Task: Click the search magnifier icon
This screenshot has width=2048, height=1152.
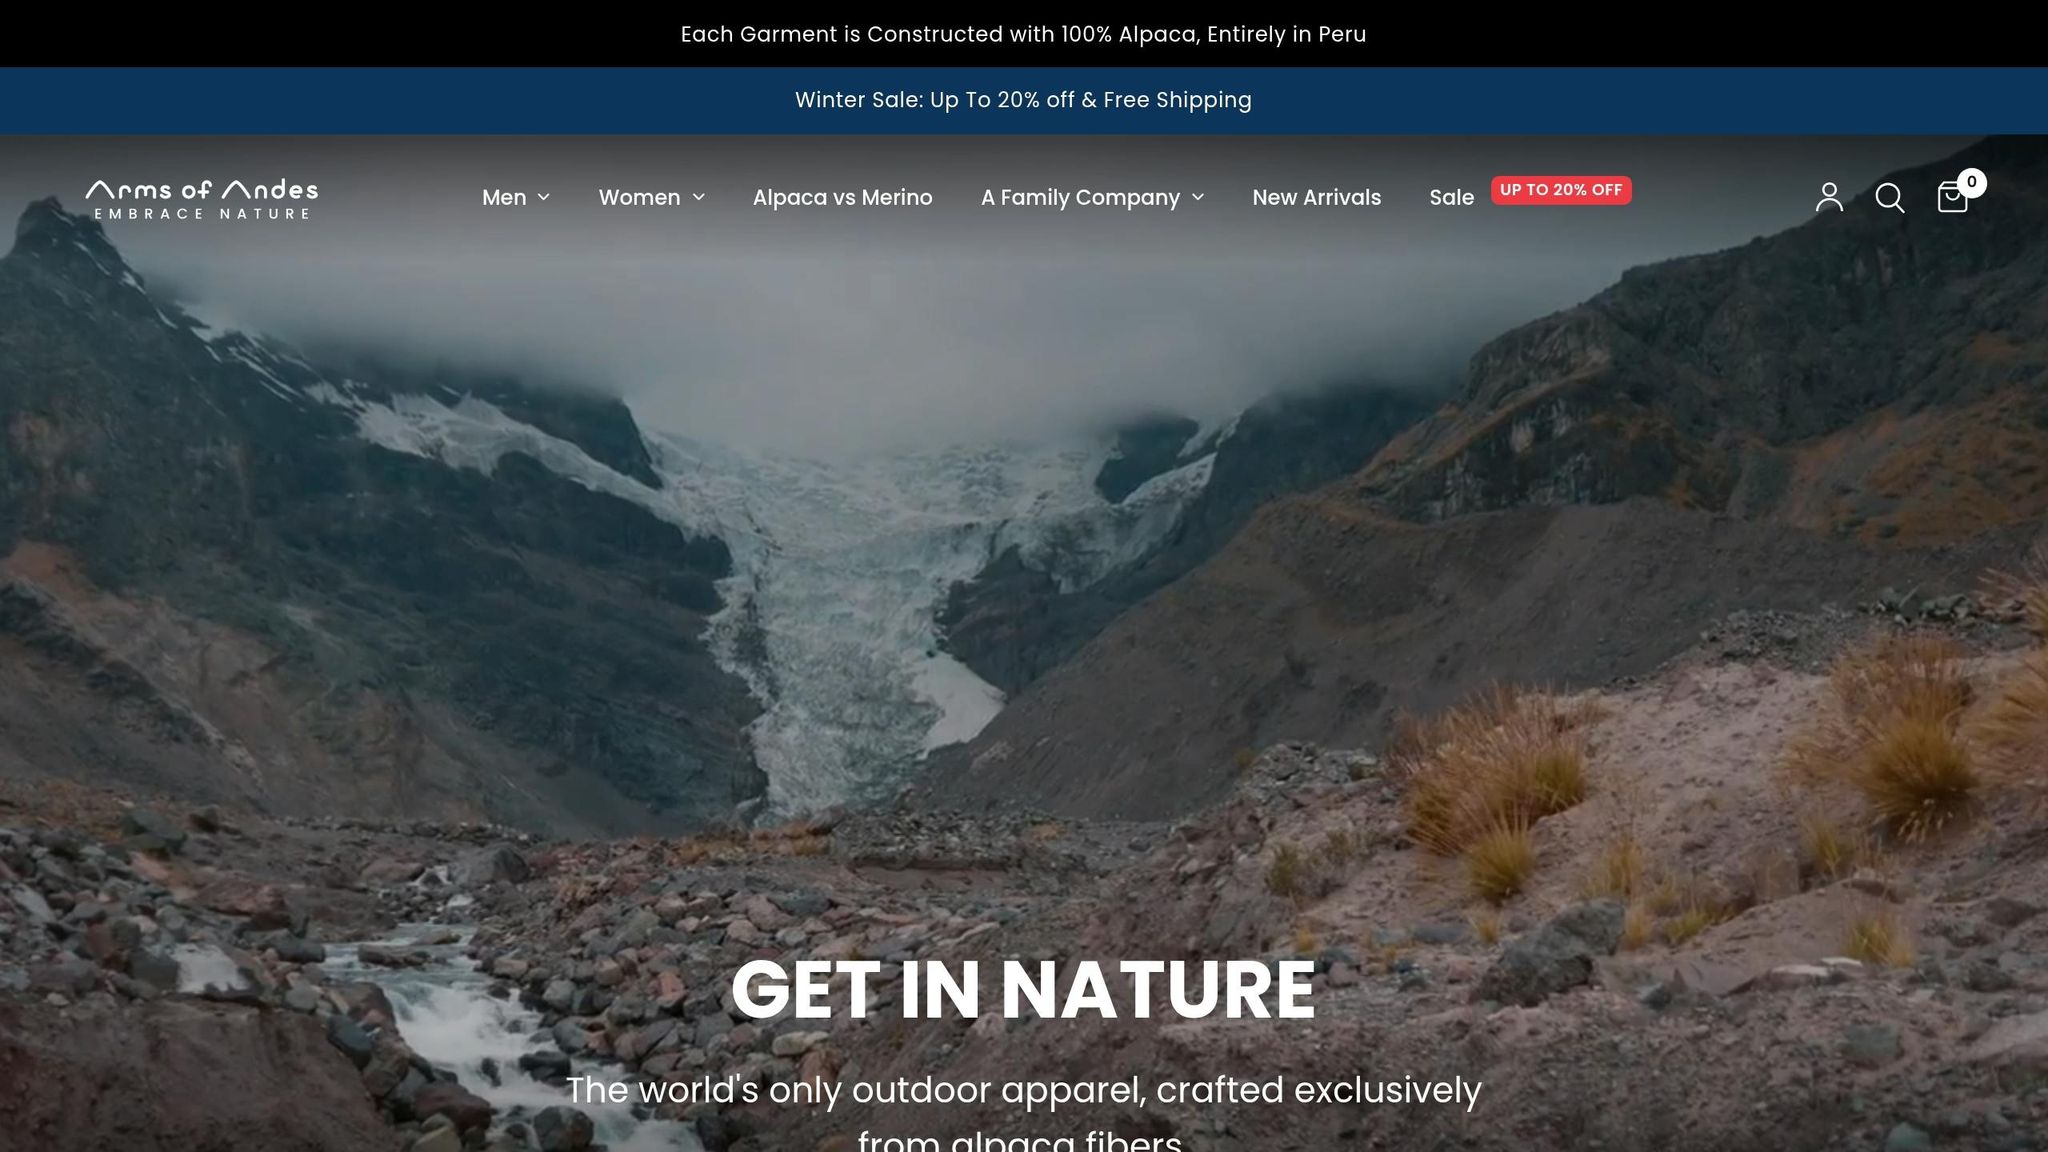Action: [x=1889, y=197]
